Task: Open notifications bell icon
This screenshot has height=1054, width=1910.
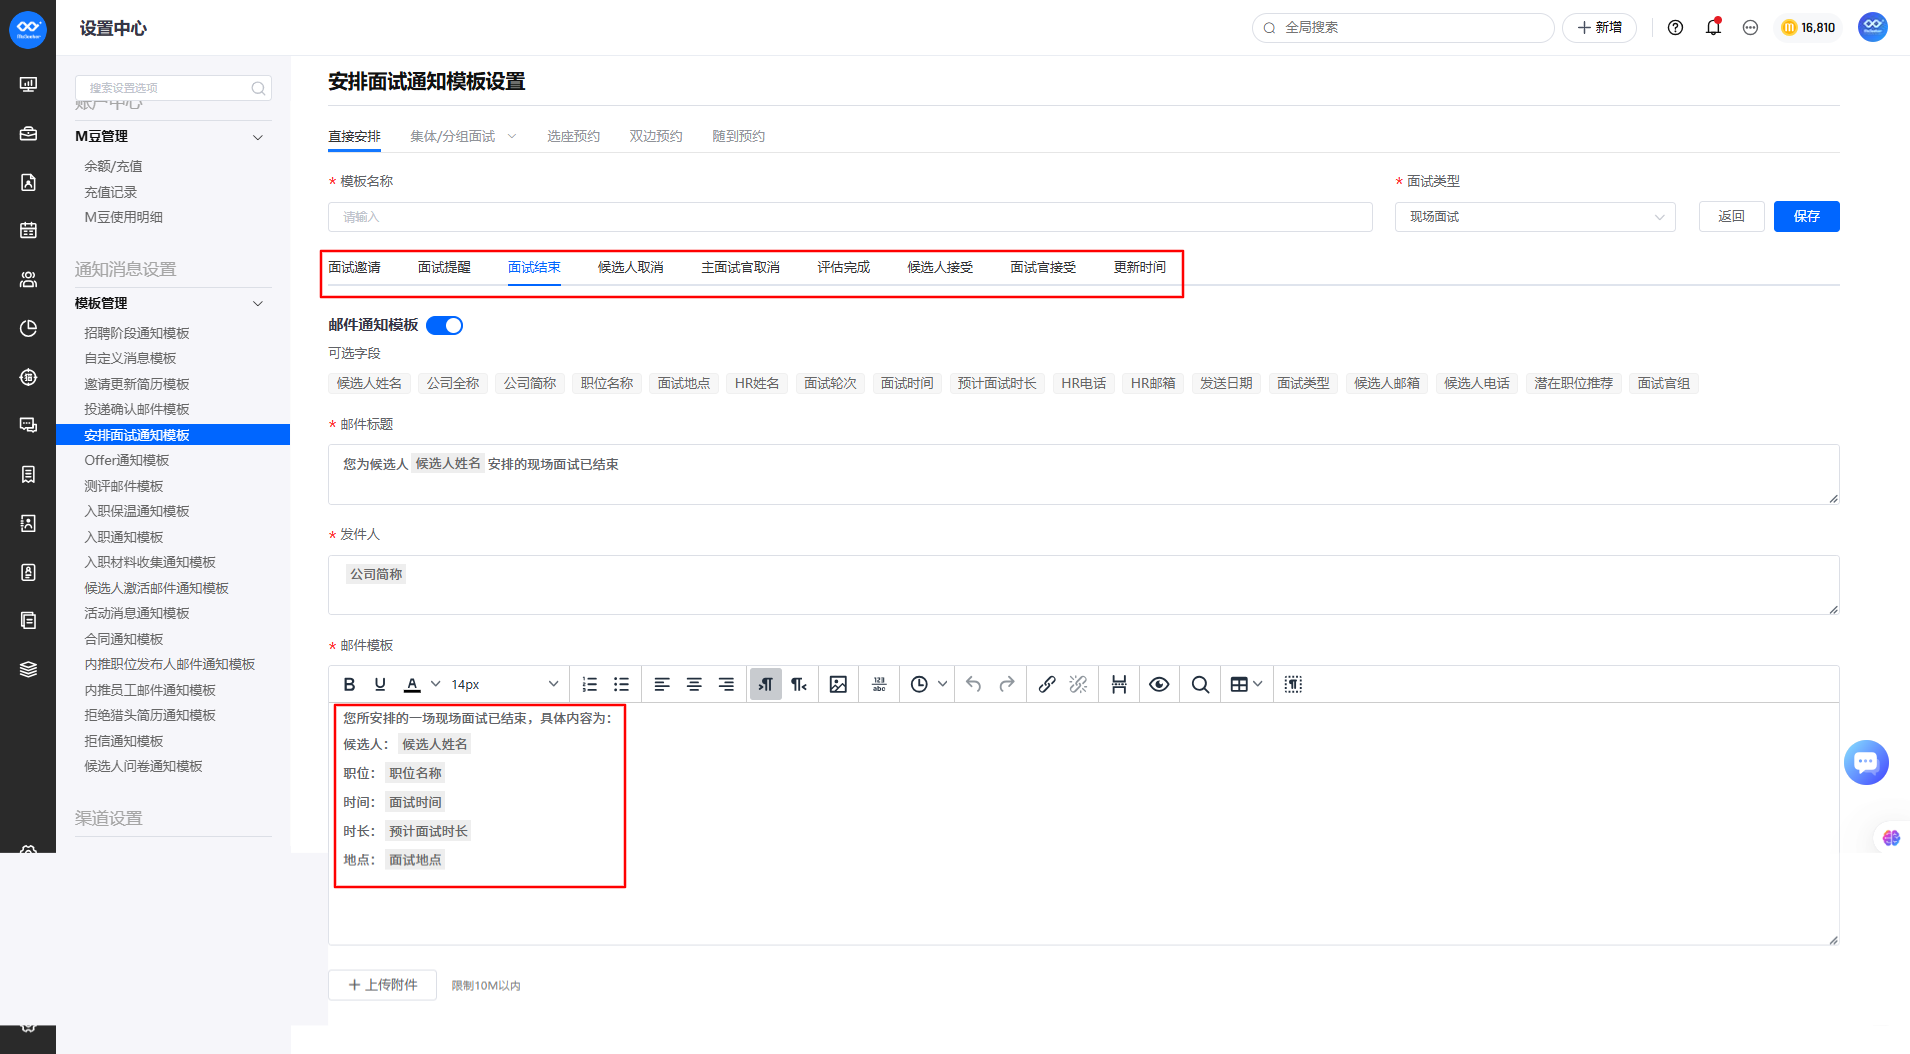Action: coord(1713,28)
